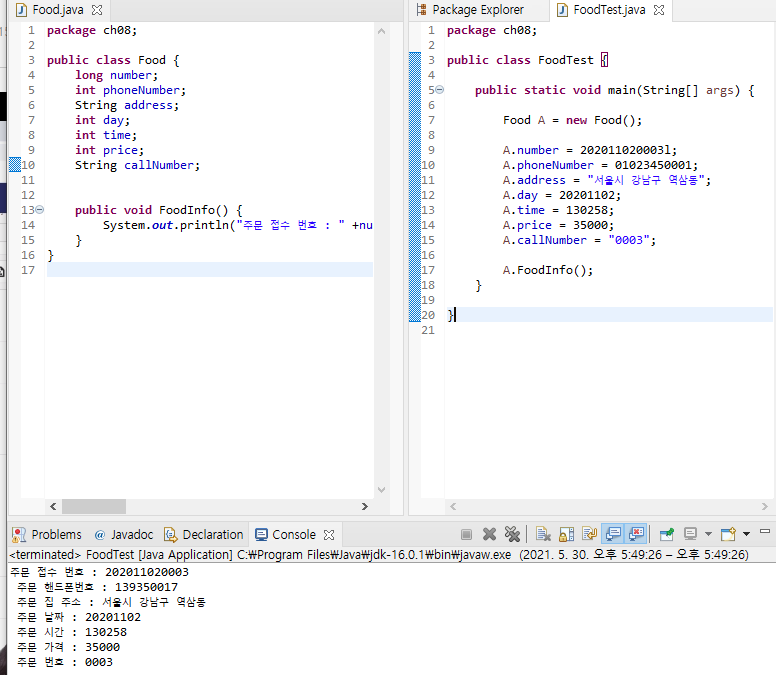Click console output '주문 가격 : 35000'
This screenshot has width=776, height=675.
(68, 647)
